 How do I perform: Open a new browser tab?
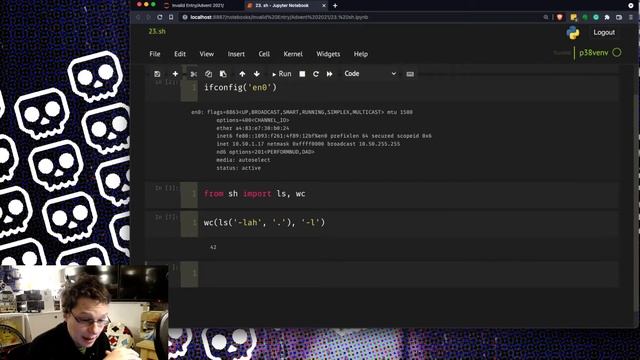tap(335, 5)
